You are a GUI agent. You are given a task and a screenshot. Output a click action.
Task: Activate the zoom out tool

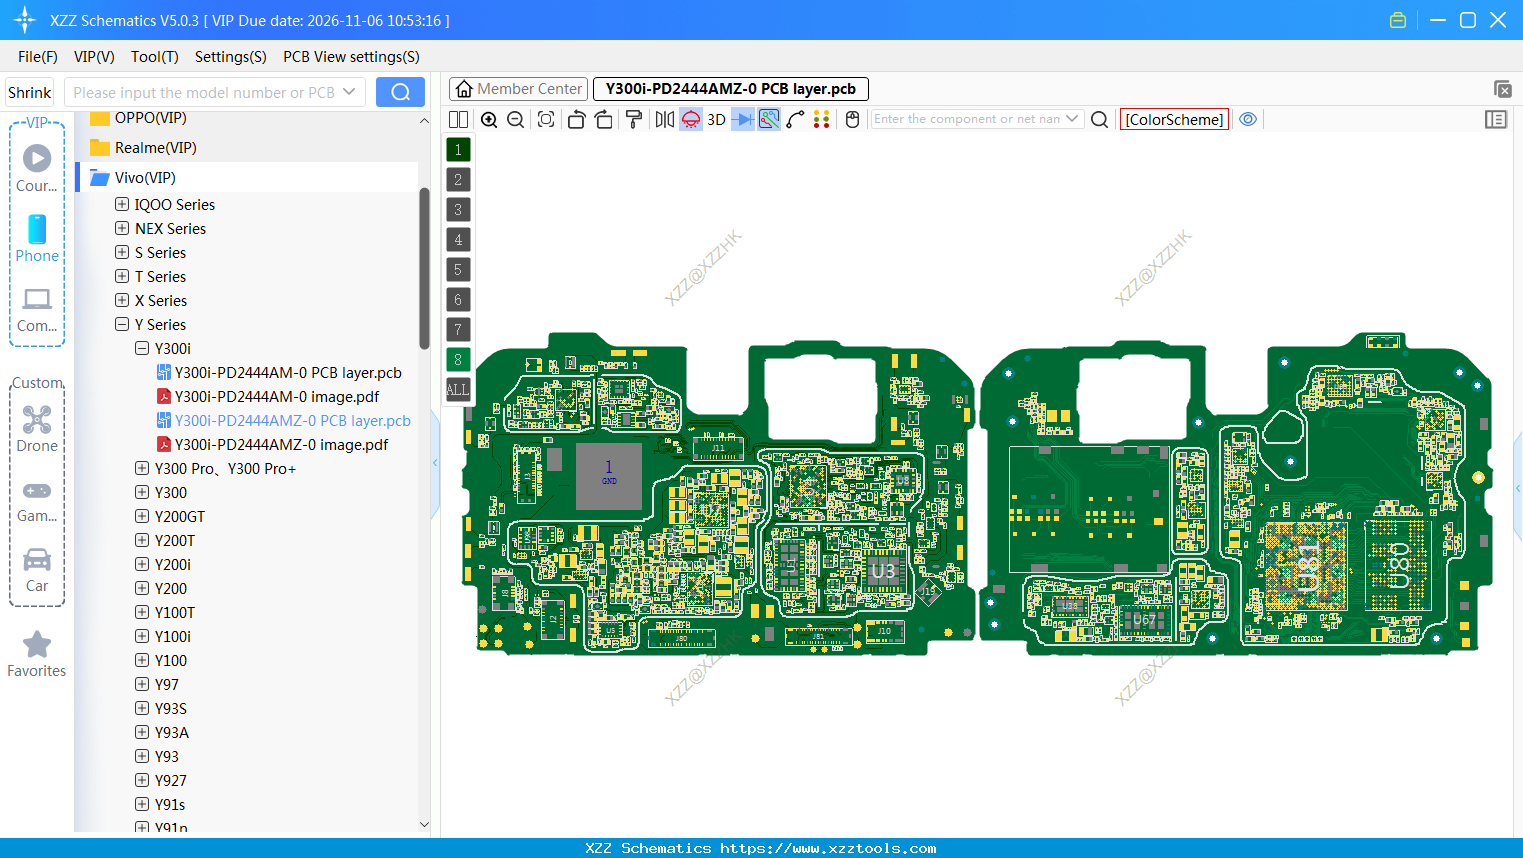point(515,119)
